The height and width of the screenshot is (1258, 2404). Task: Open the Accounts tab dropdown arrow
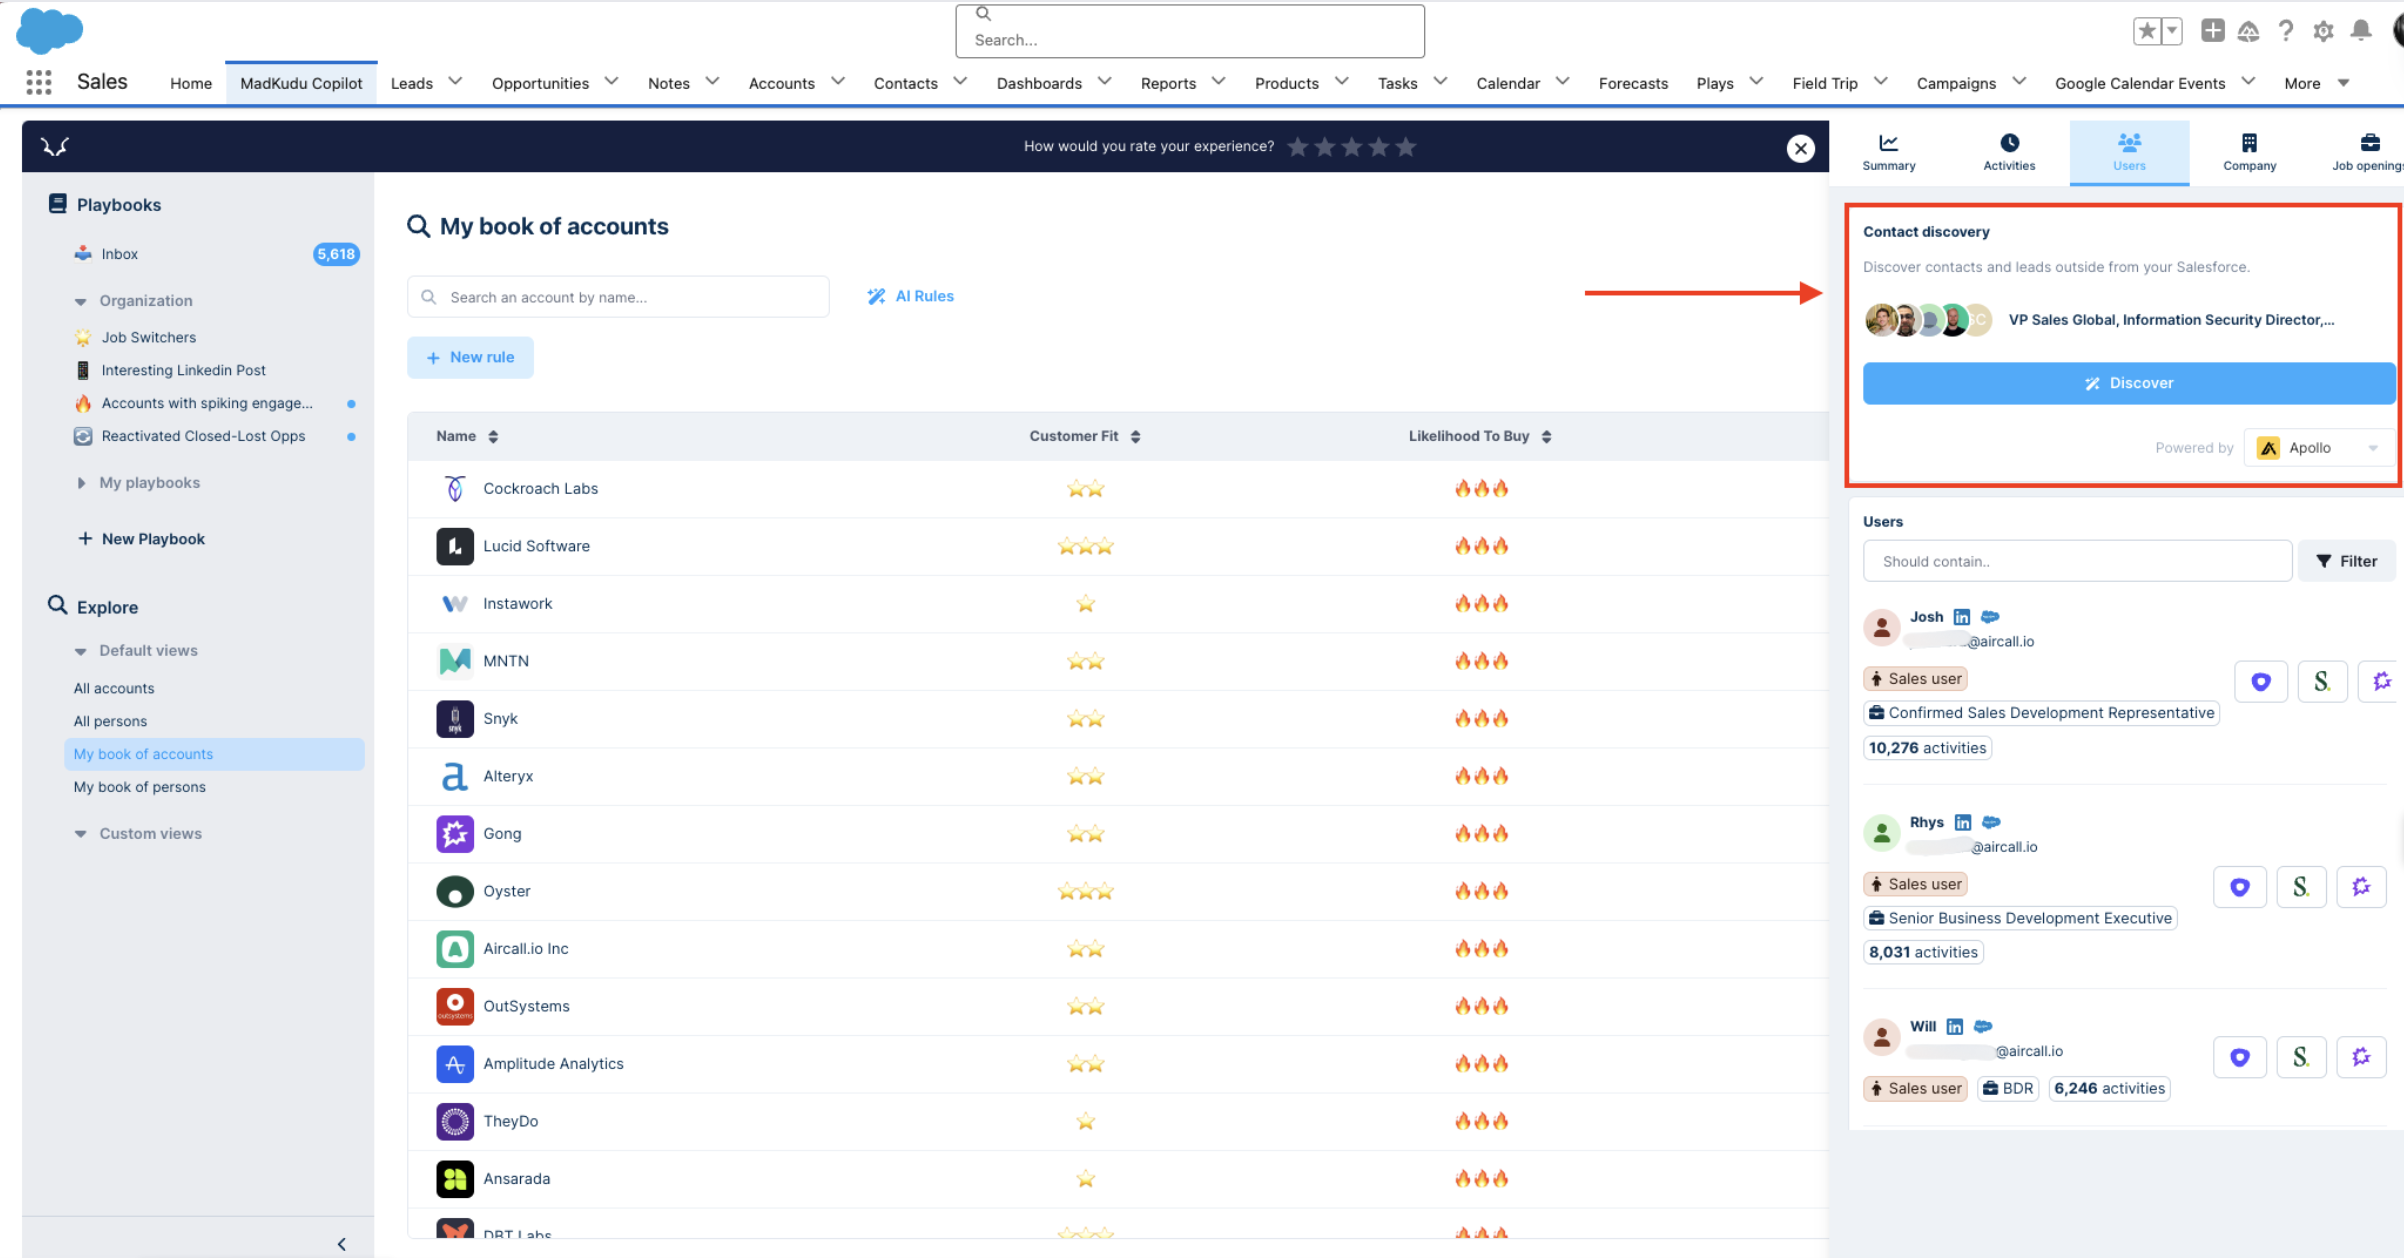[x=838, y=82]
